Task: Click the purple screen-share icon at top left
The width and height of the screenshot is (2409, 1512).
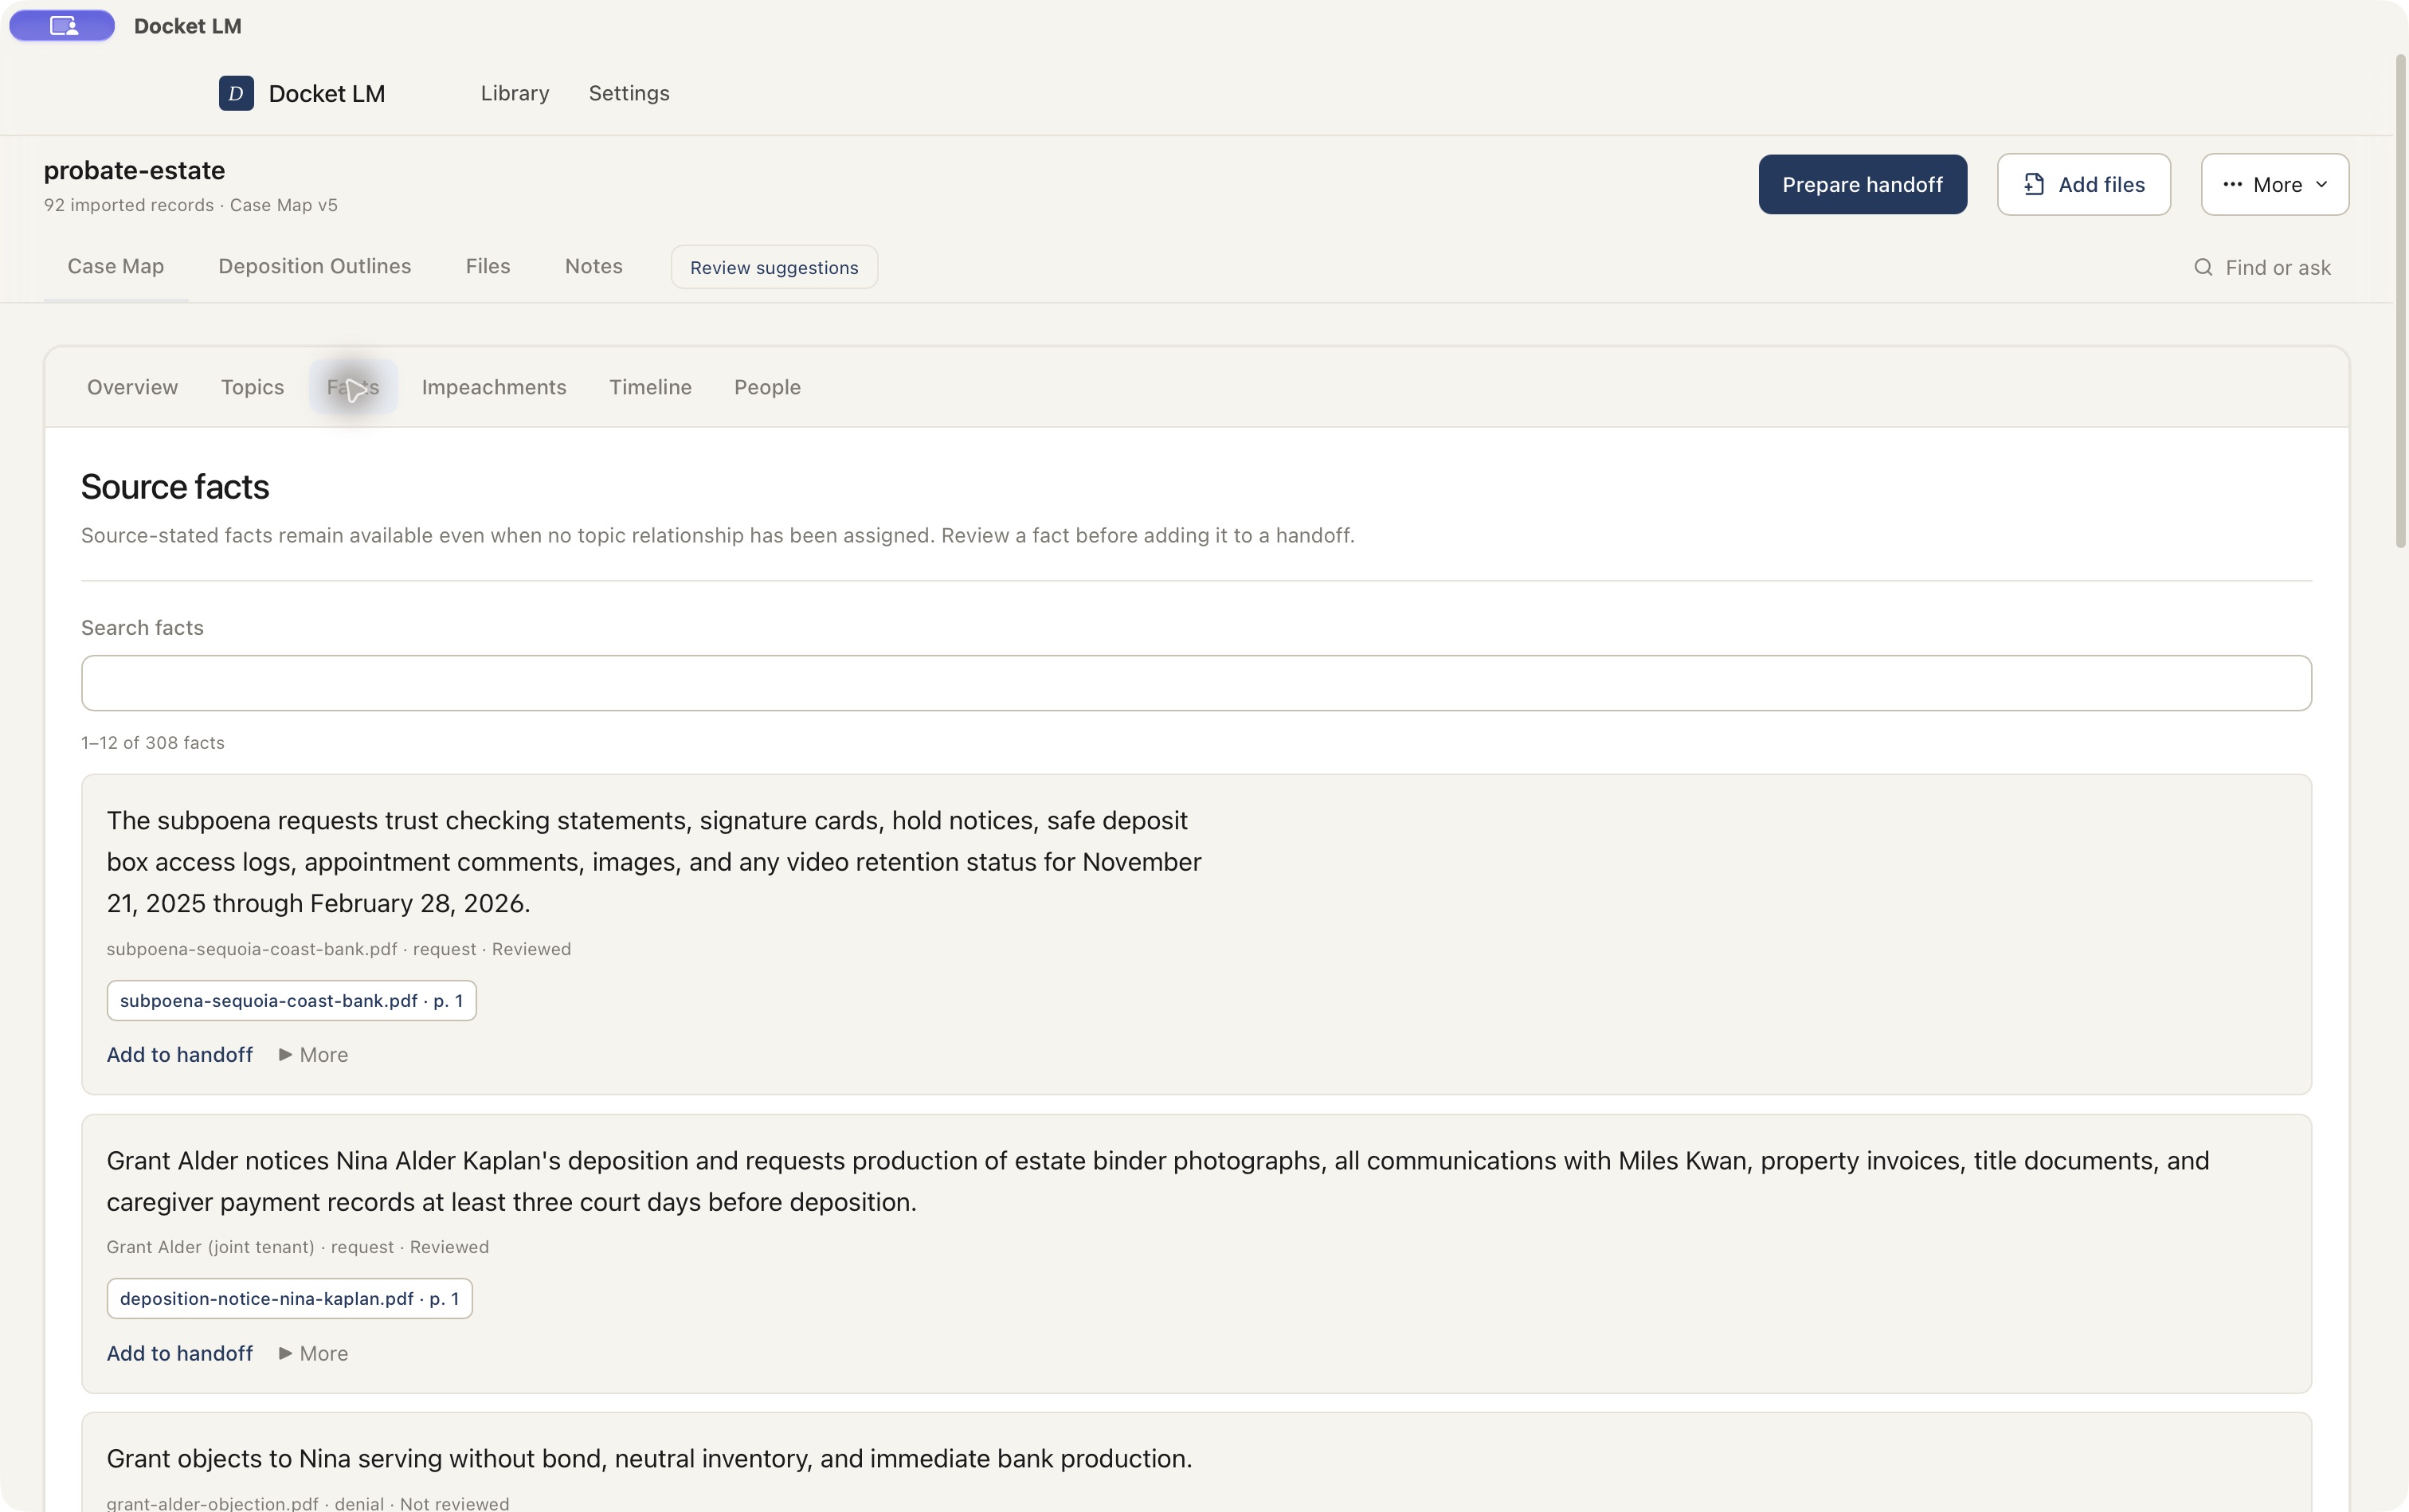Action: pyautogui.click(x=62, y=26)
